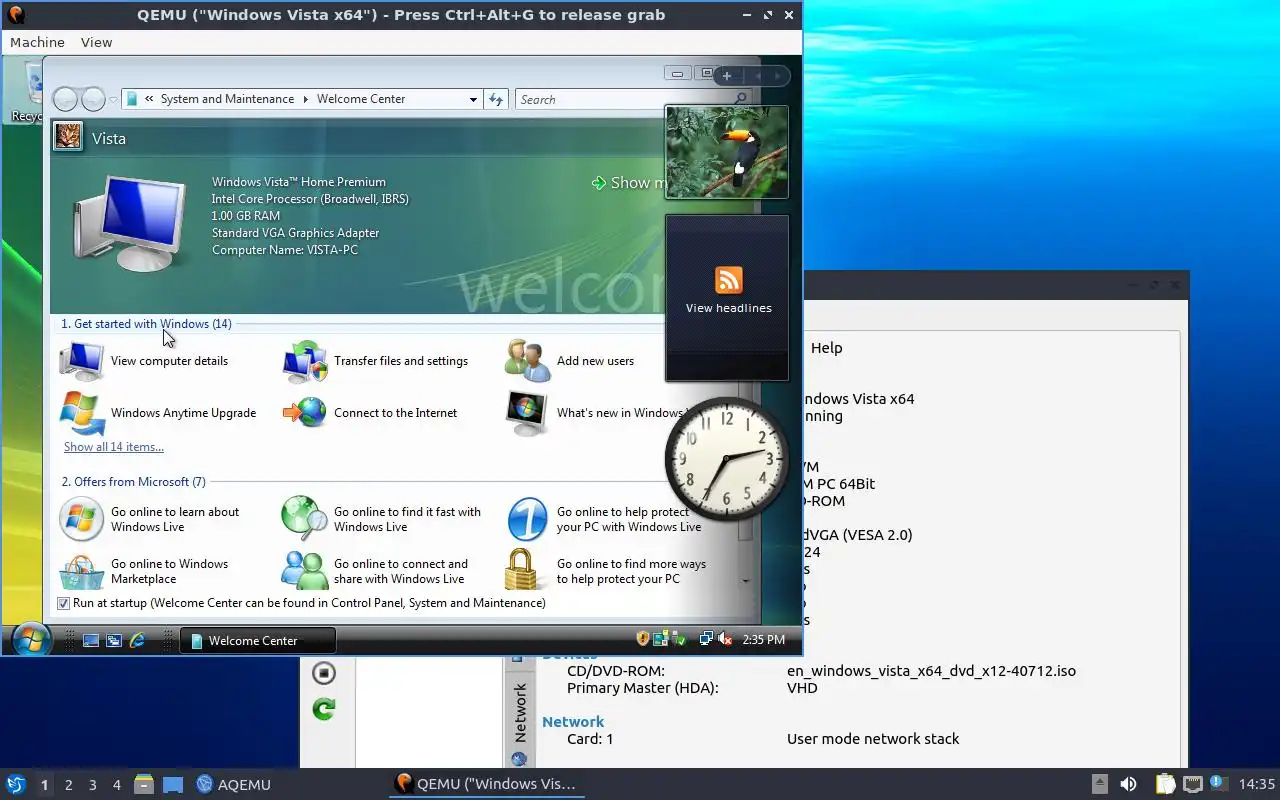Viewport: 1280px width, 800px height.
Task: Click the muted volume tray icon in Vista
Action: click(725, 639)
